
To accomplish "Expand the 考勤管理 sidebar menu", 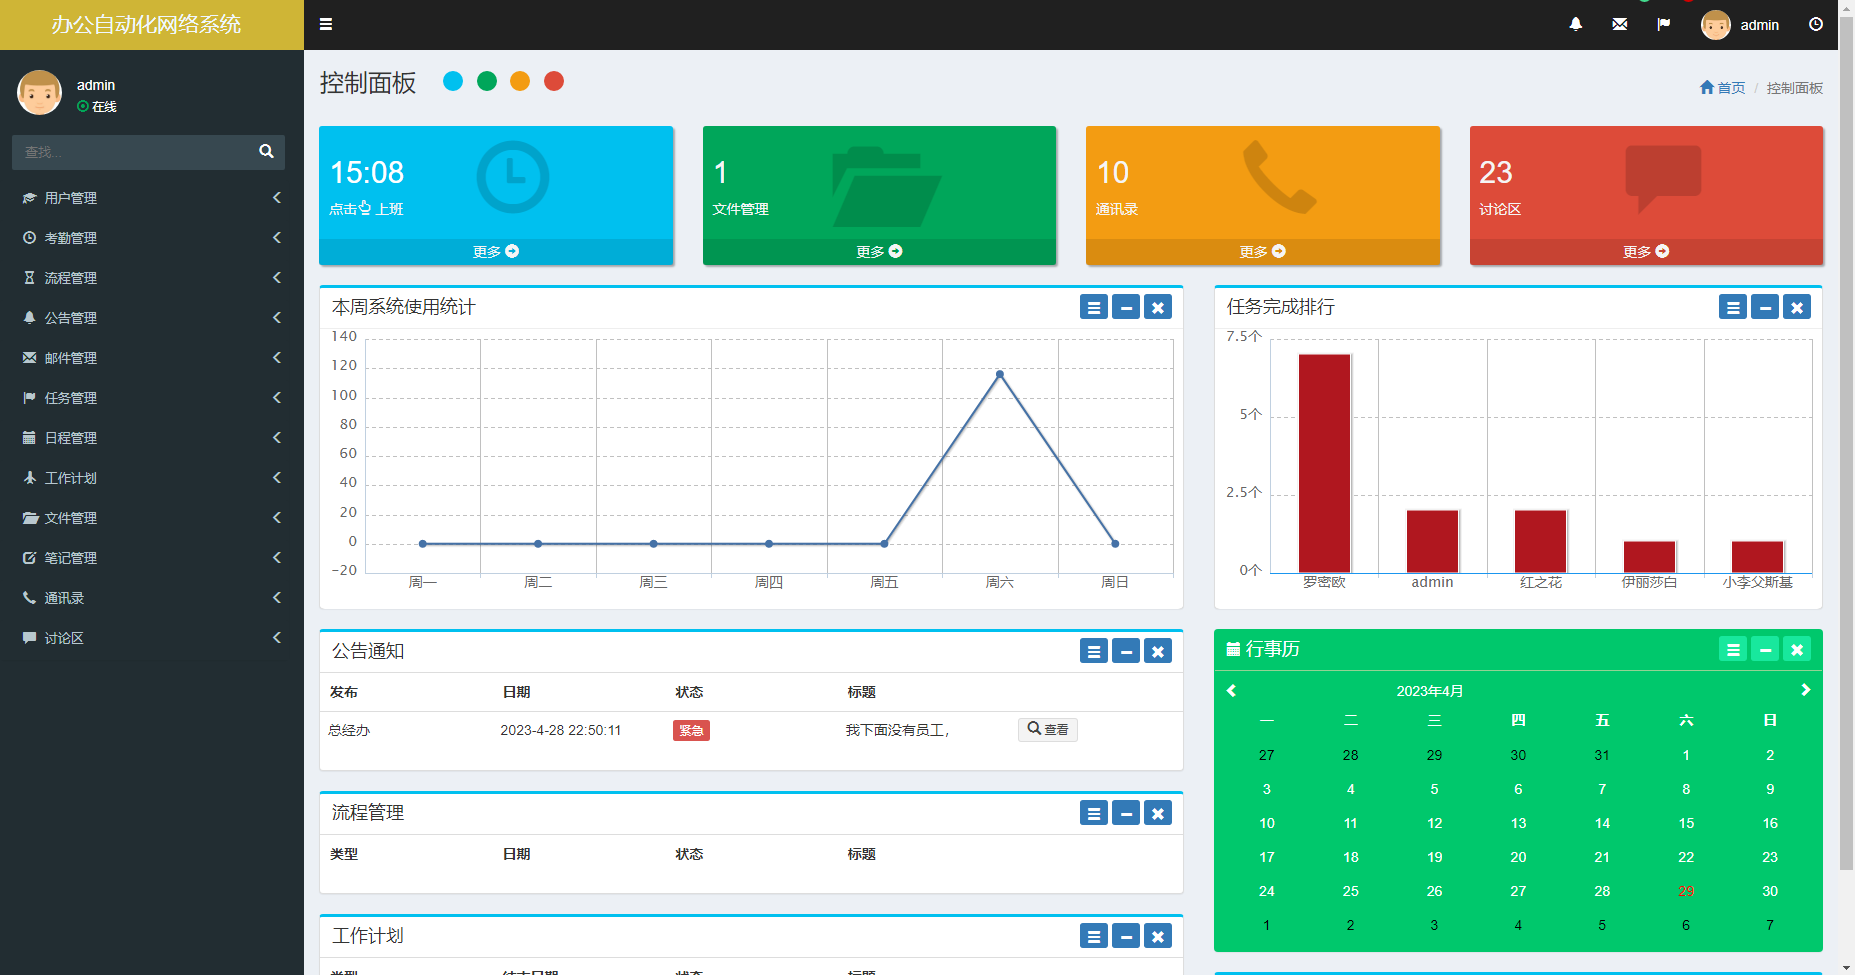I will coord(150,238).
